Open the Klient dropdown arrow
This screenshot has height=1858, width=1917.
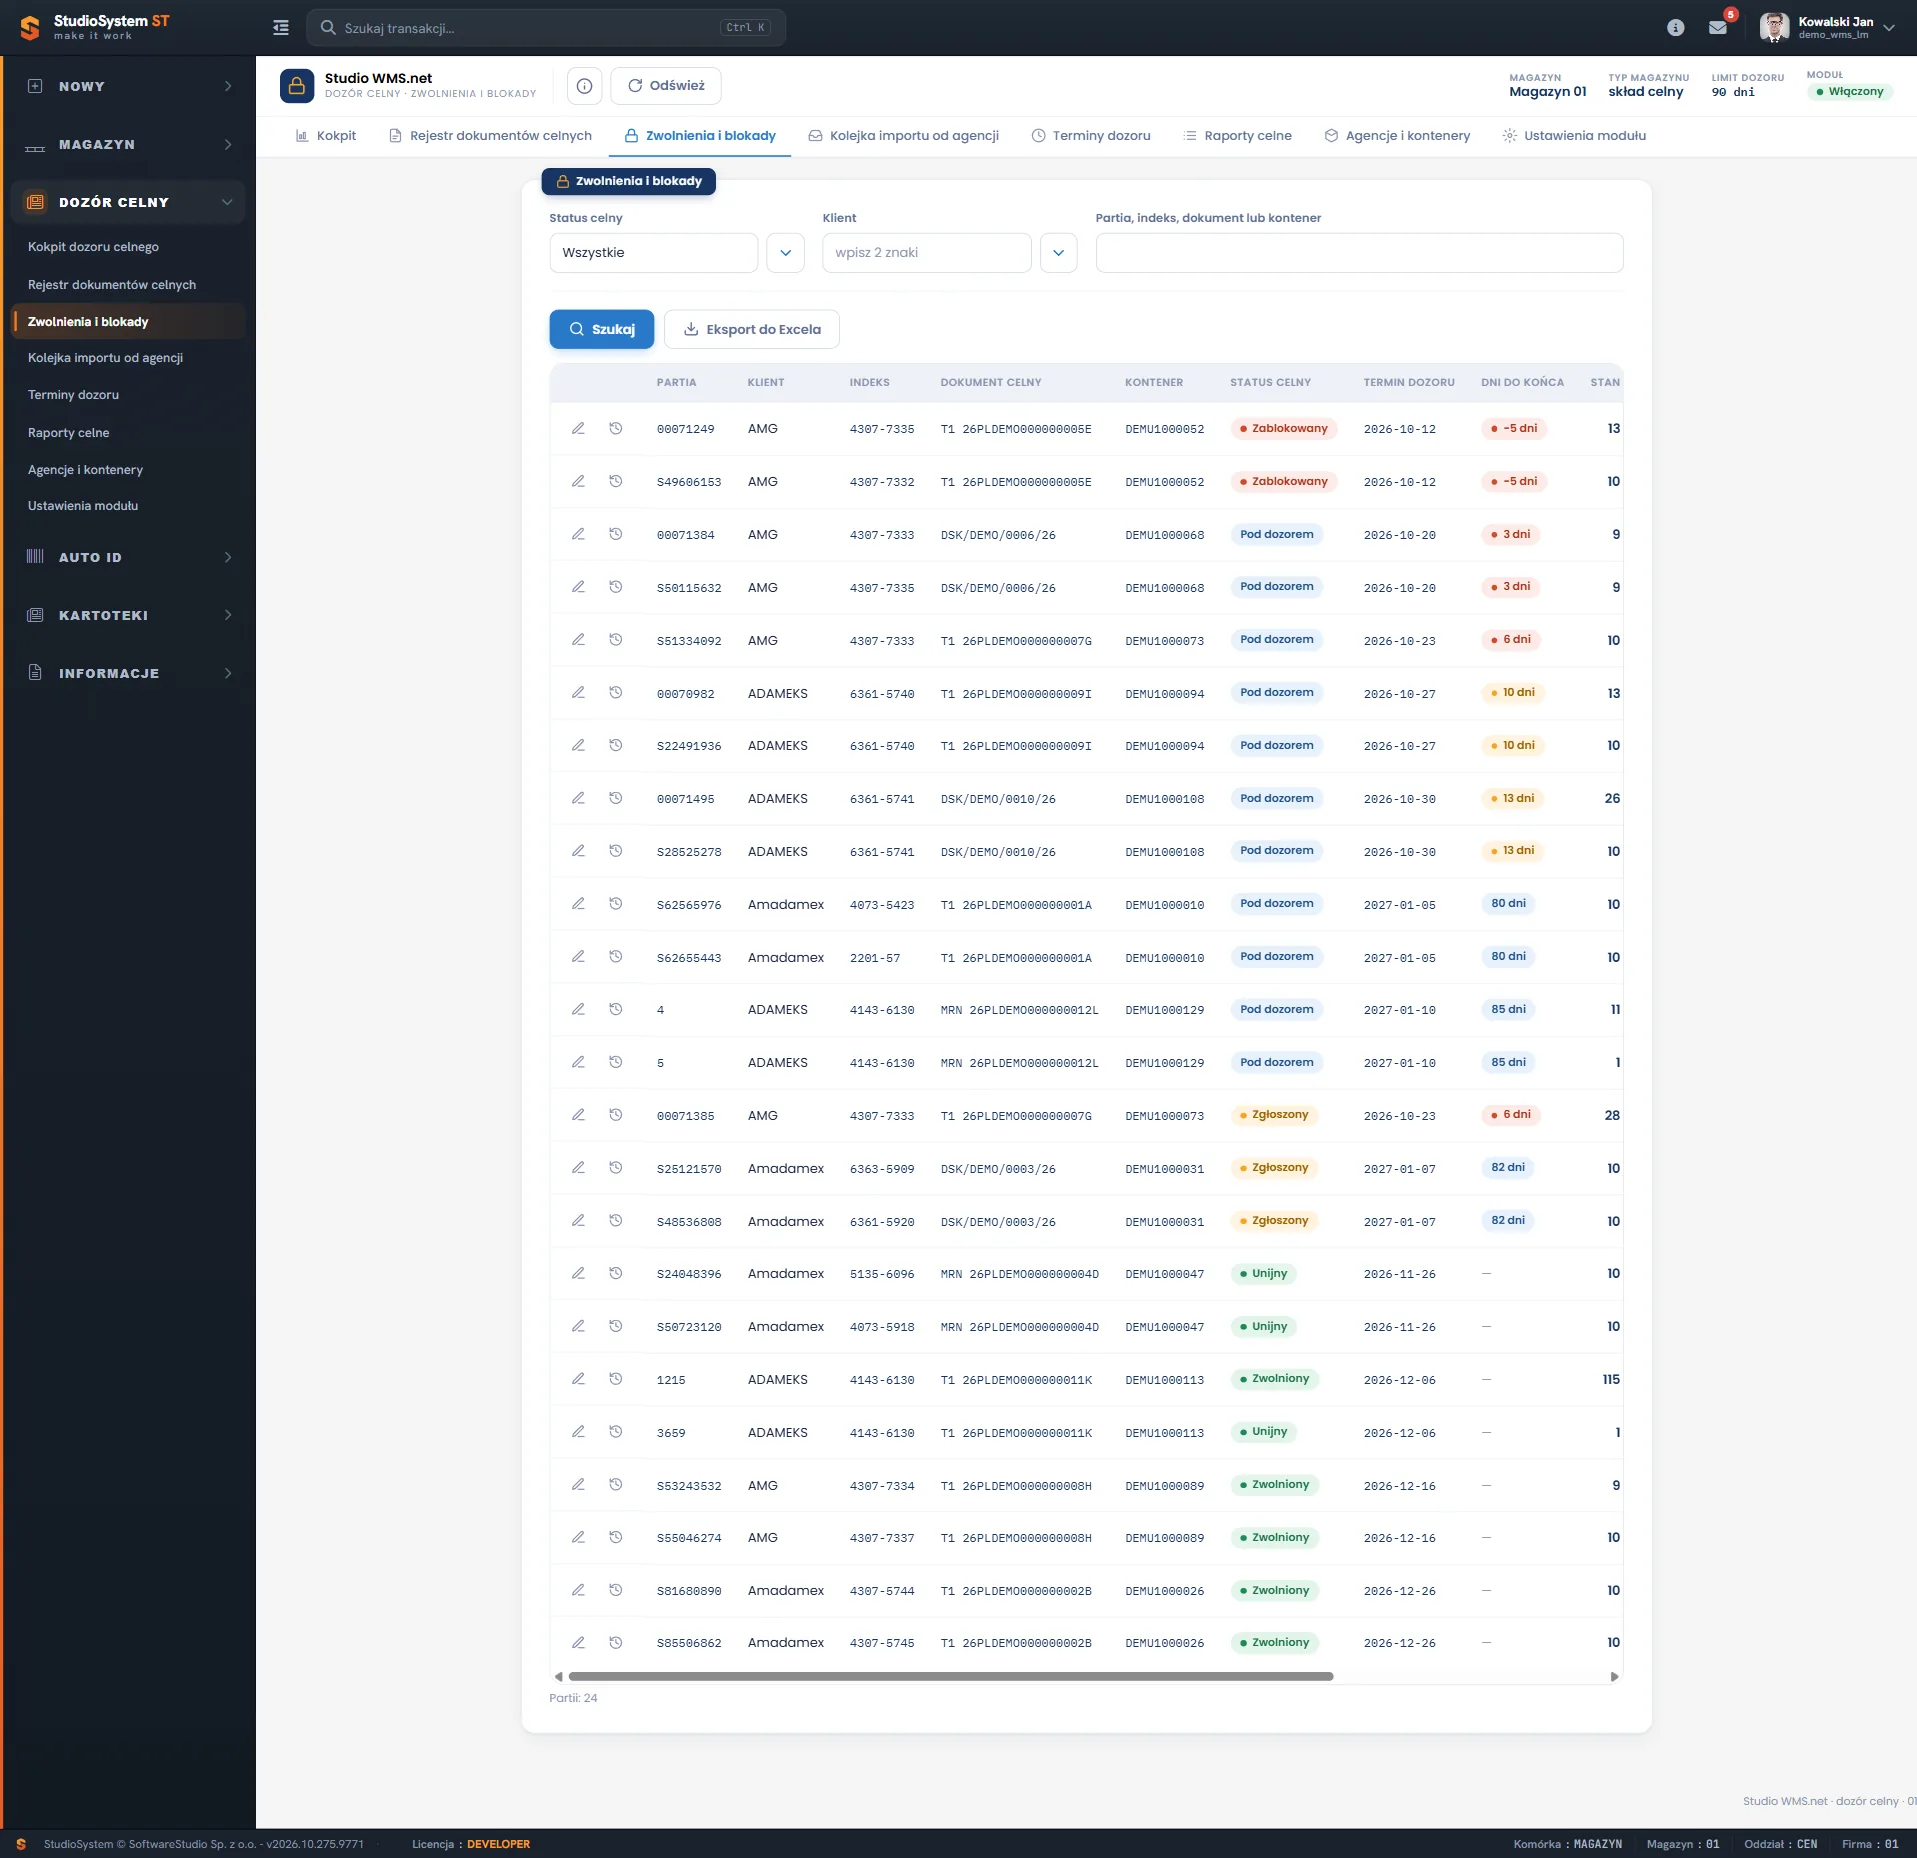pyautogui.click(x=1059, y=253)
